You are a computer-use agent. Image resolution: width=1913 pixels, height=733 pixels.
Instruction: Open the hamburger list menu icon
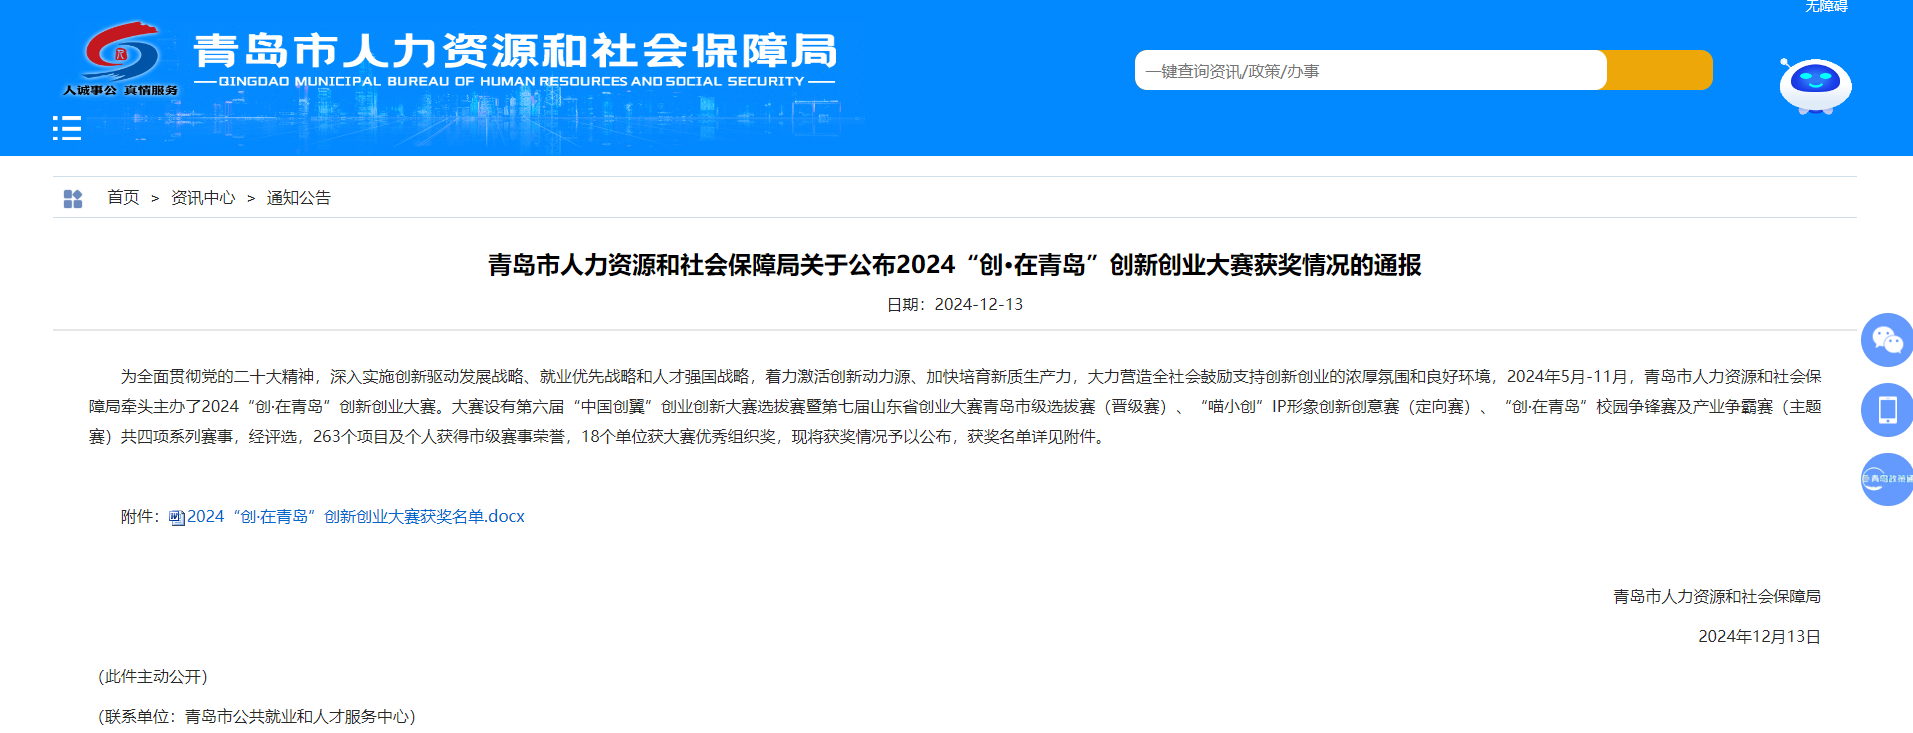coord(67,128)
